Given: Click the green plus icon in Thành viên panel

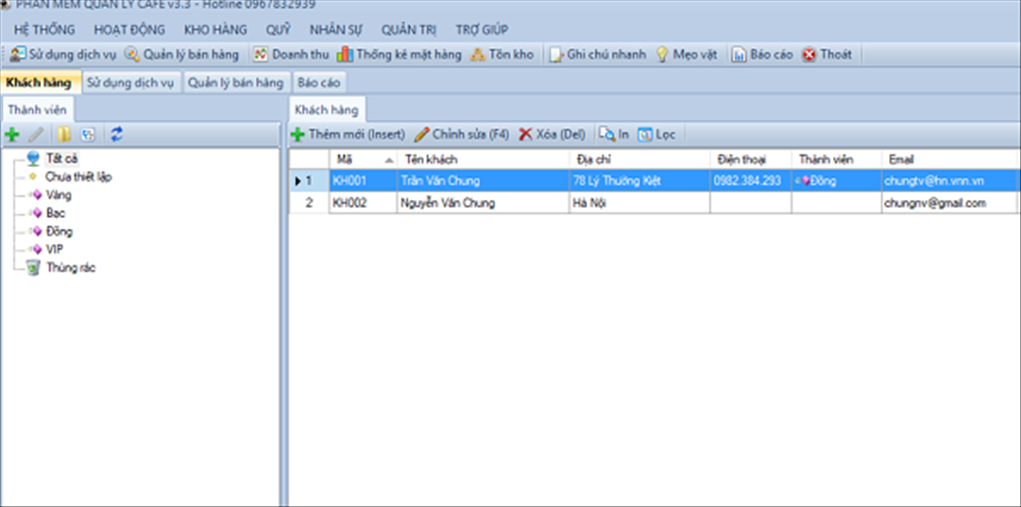Looking at the screenshot, I should pos(12,134).
